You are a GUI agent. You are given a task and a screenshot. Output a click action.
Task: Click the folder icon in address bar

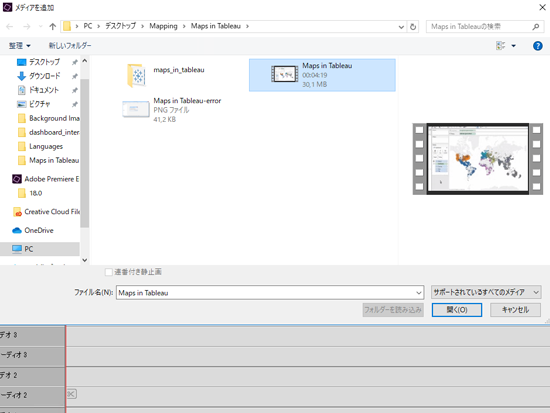[67, 26]
